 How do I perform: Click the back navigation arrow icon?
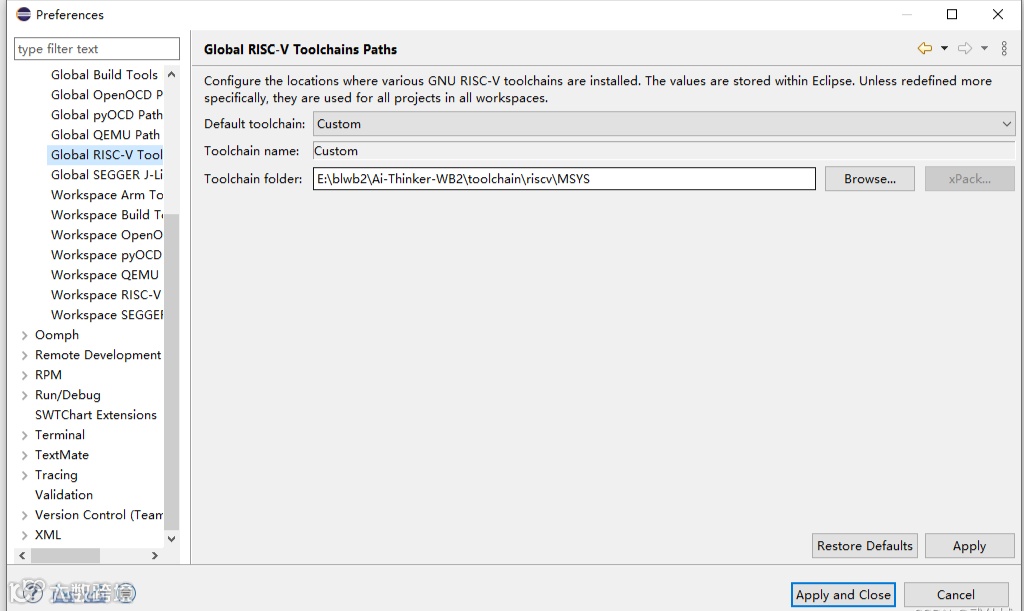(x=925, y=48)
